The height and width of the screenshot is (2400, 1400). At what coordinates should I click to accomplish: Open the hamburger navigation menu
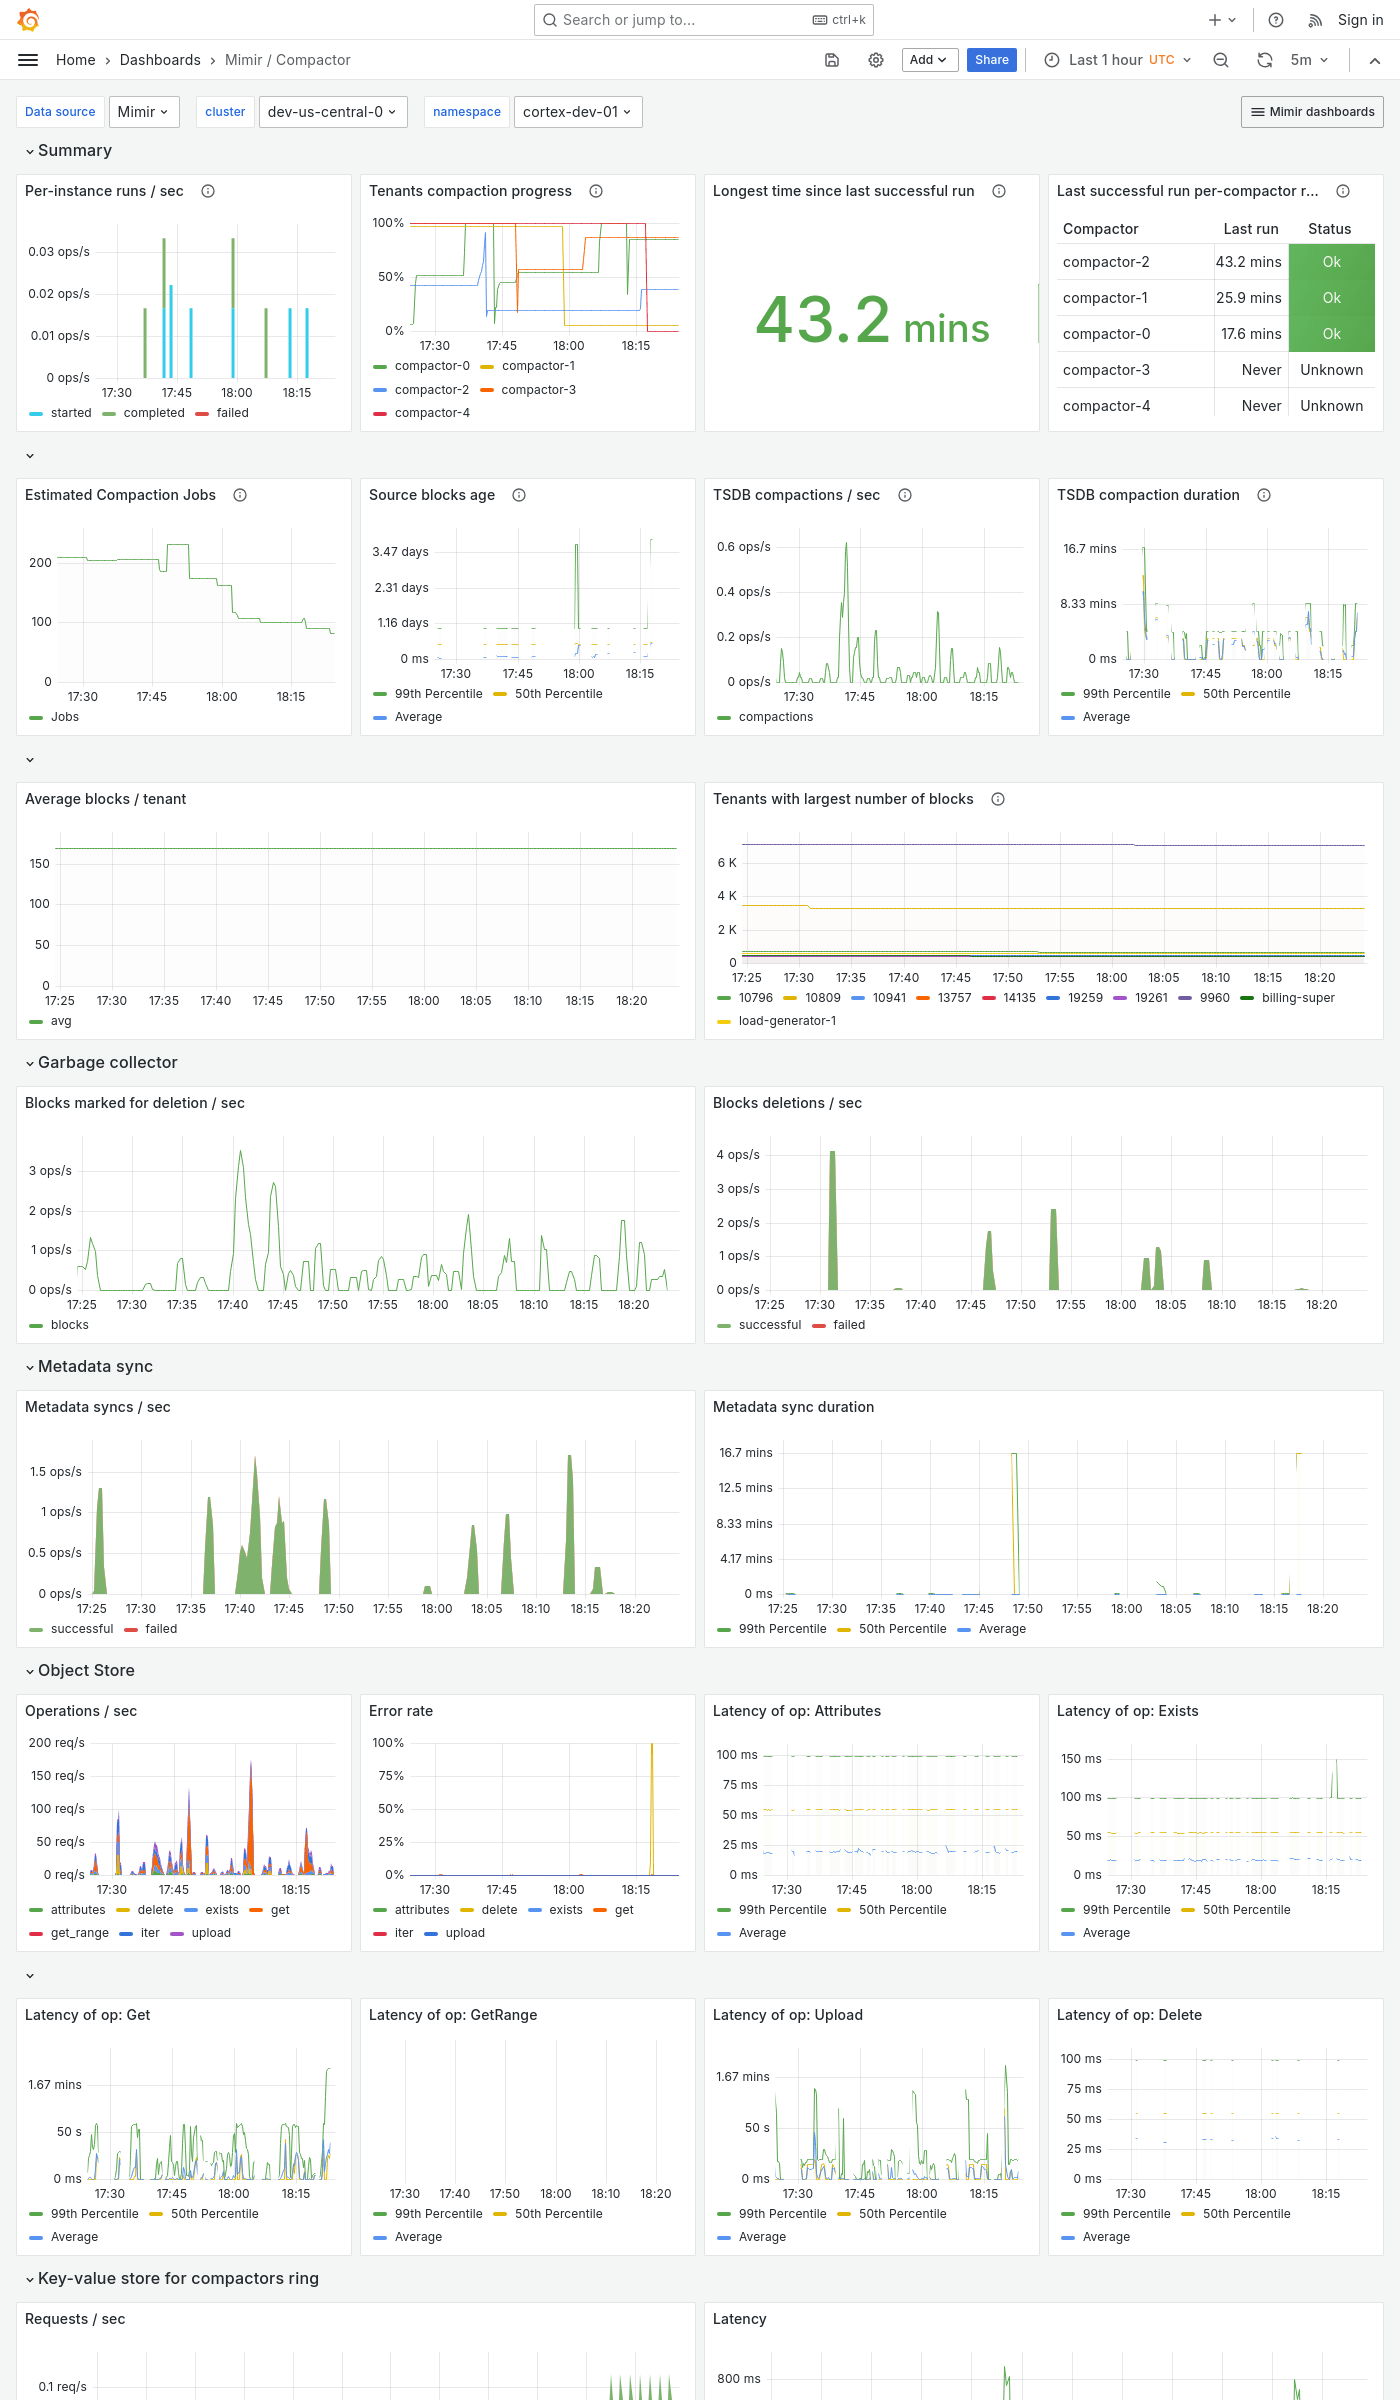(x=28, y=60)
